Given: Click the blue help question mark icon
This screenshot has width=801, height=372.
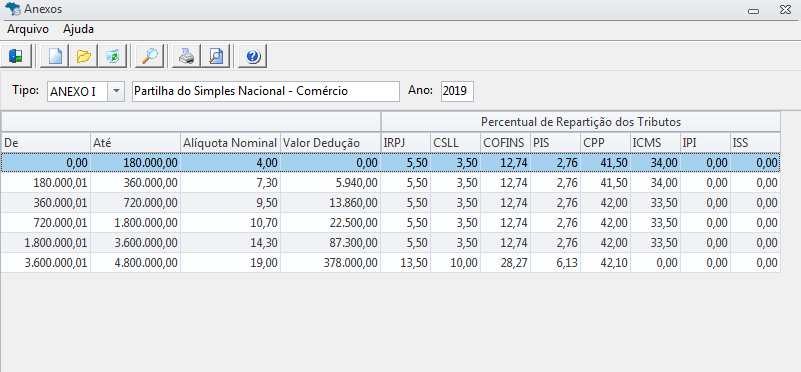Looking at the screenshot, I should [253, 56].
